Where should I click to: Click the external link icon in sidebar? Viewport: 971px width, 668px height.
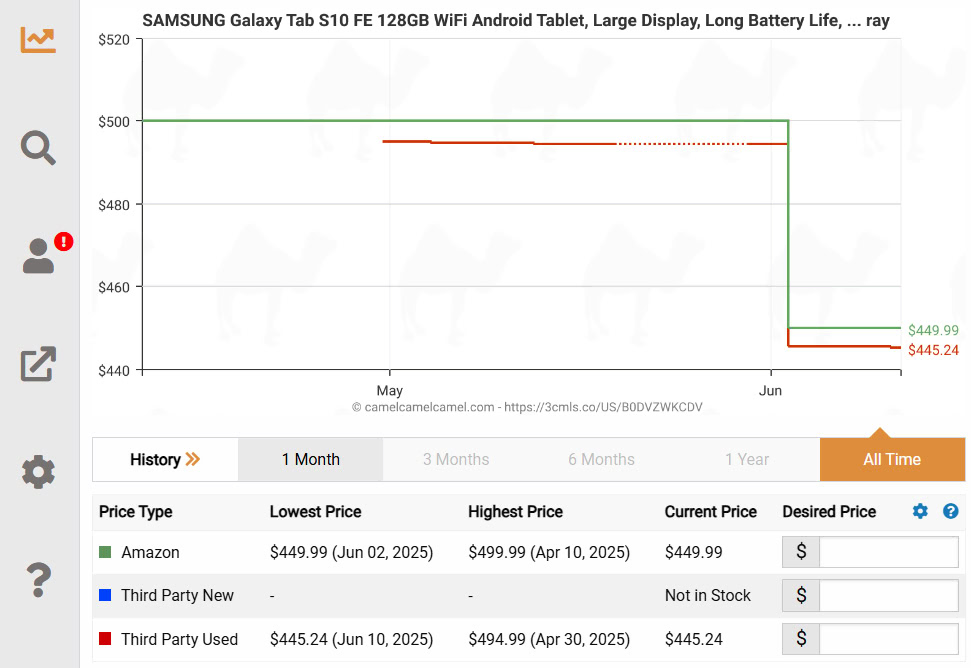point(39,364)
